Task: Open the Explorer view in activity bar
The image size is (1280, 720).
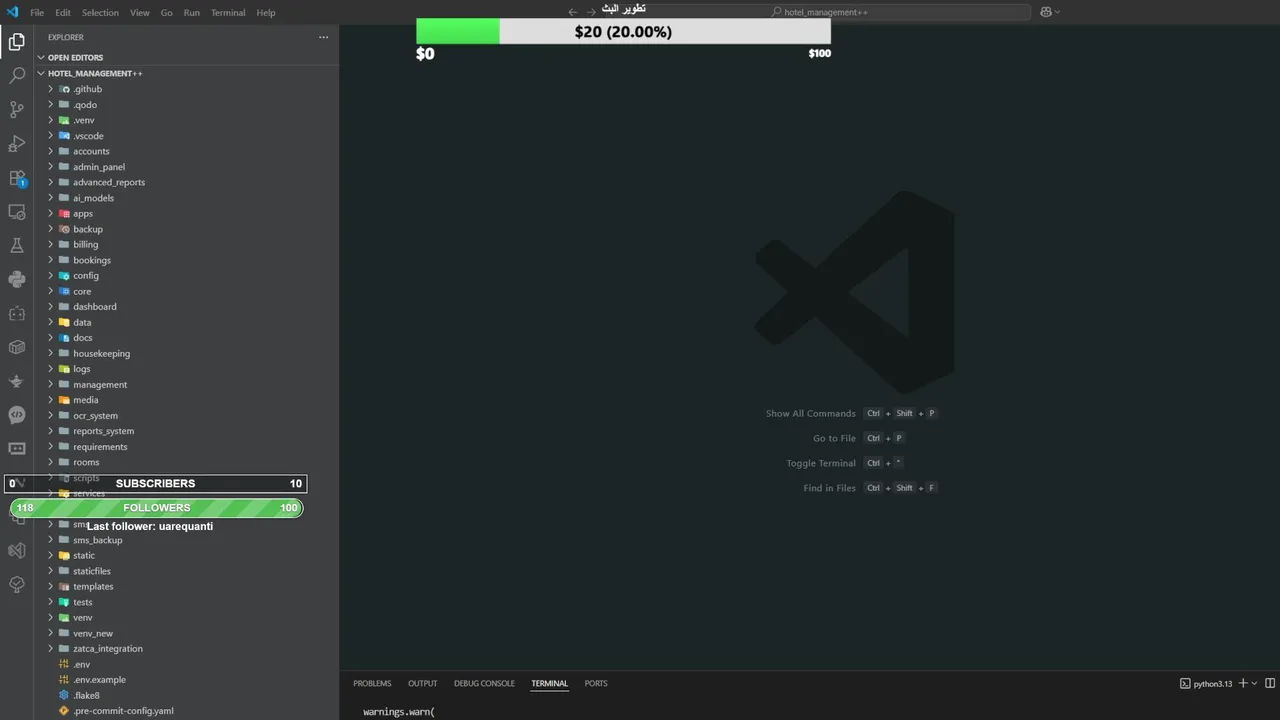Action: [17, 42]
